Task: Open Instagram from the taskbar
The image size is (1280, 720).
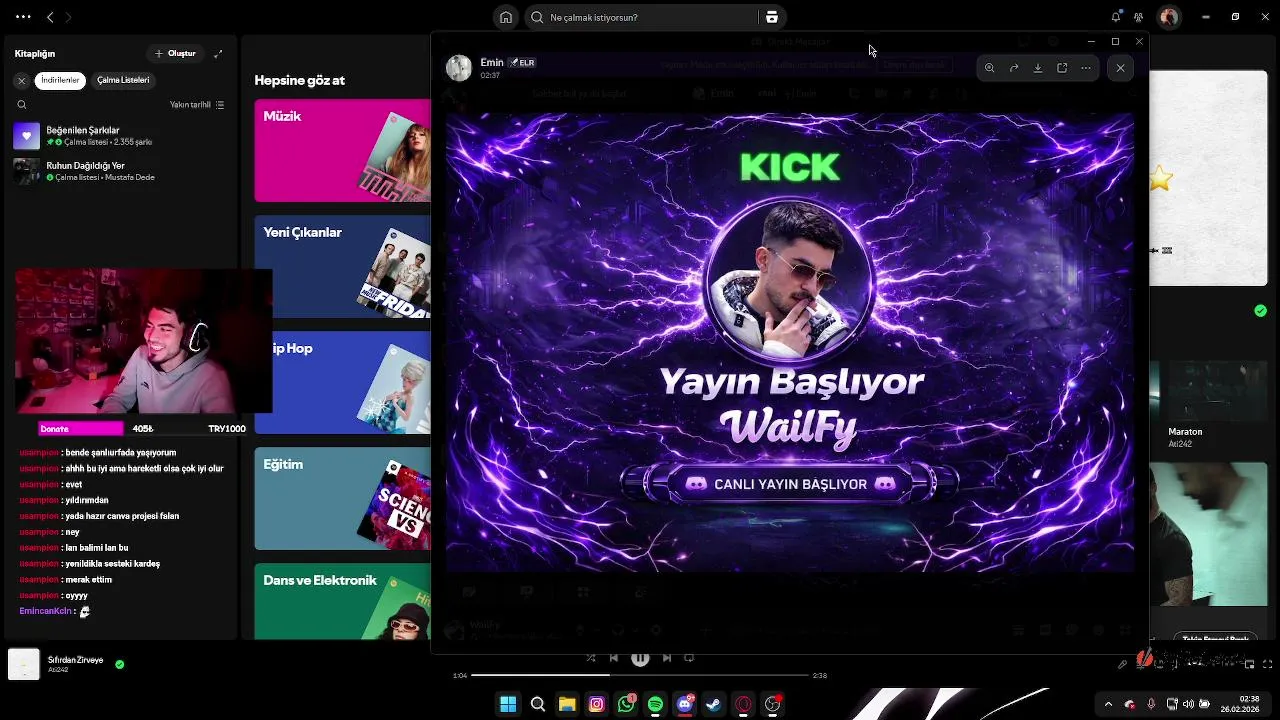Action: pyautogui.click(x=597, y=704)
